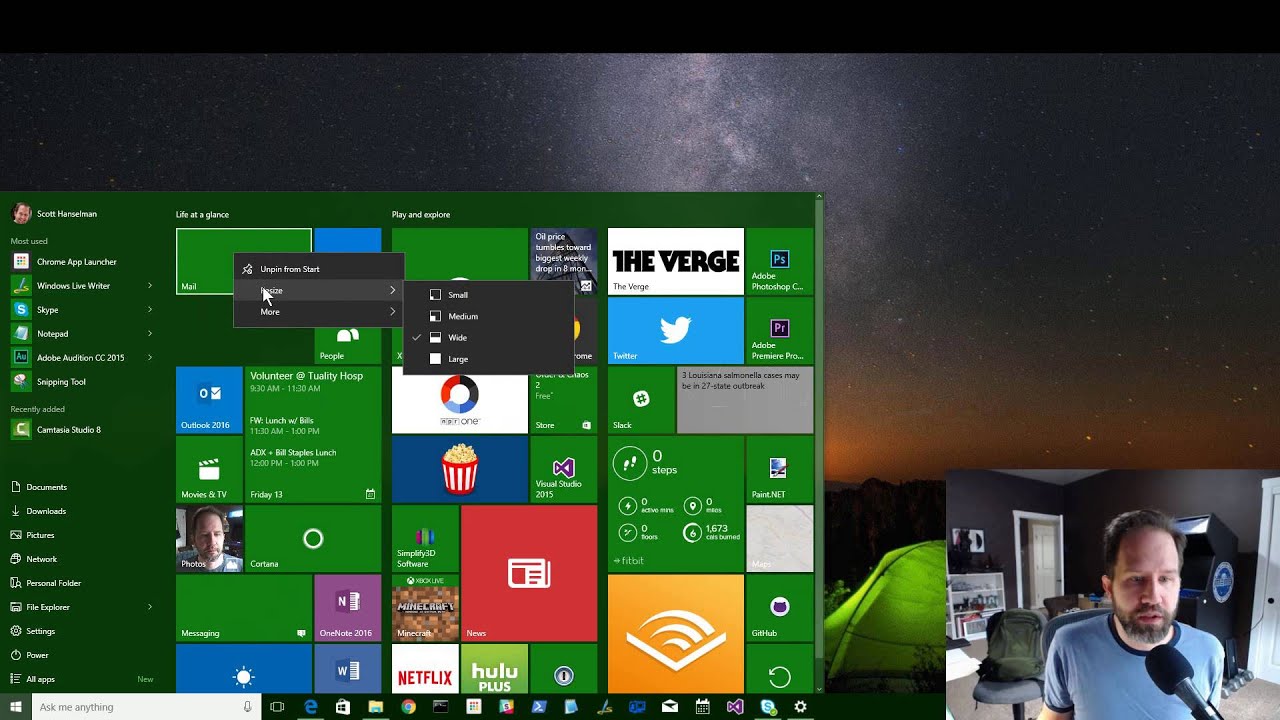
Task: Open the GitHub tile
Action: [x=780, y=608]
